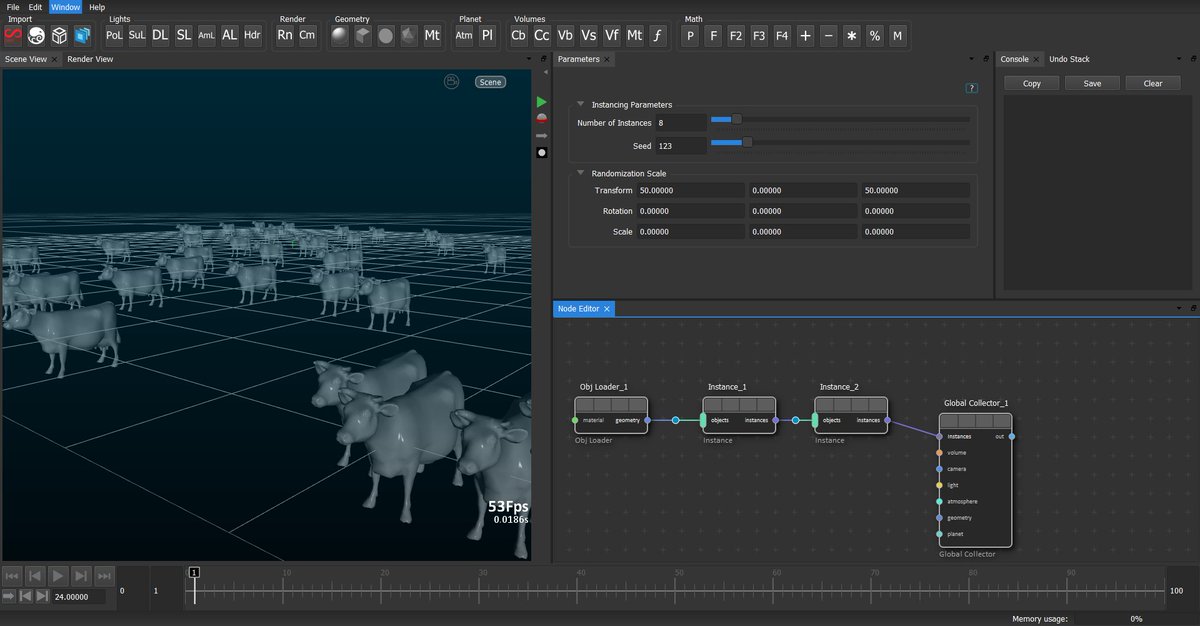Add a Cc volume node
The height and width of the screenshot is (626, 1200).
tap(542, 35)
